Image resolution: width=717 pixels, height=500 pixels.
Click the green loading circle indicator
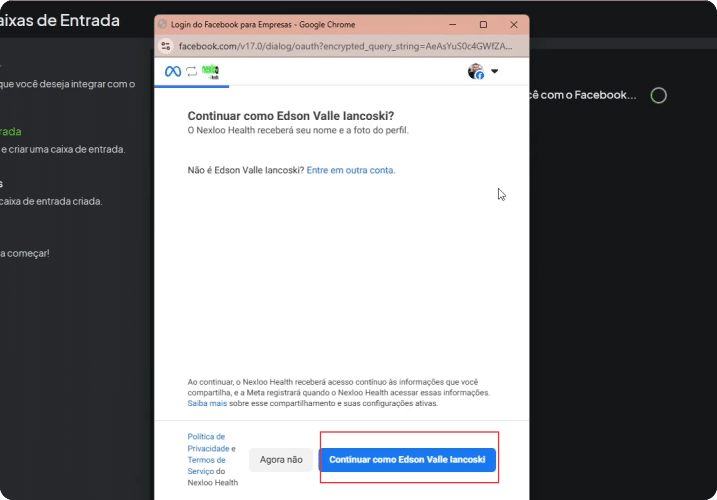[658, 96]
